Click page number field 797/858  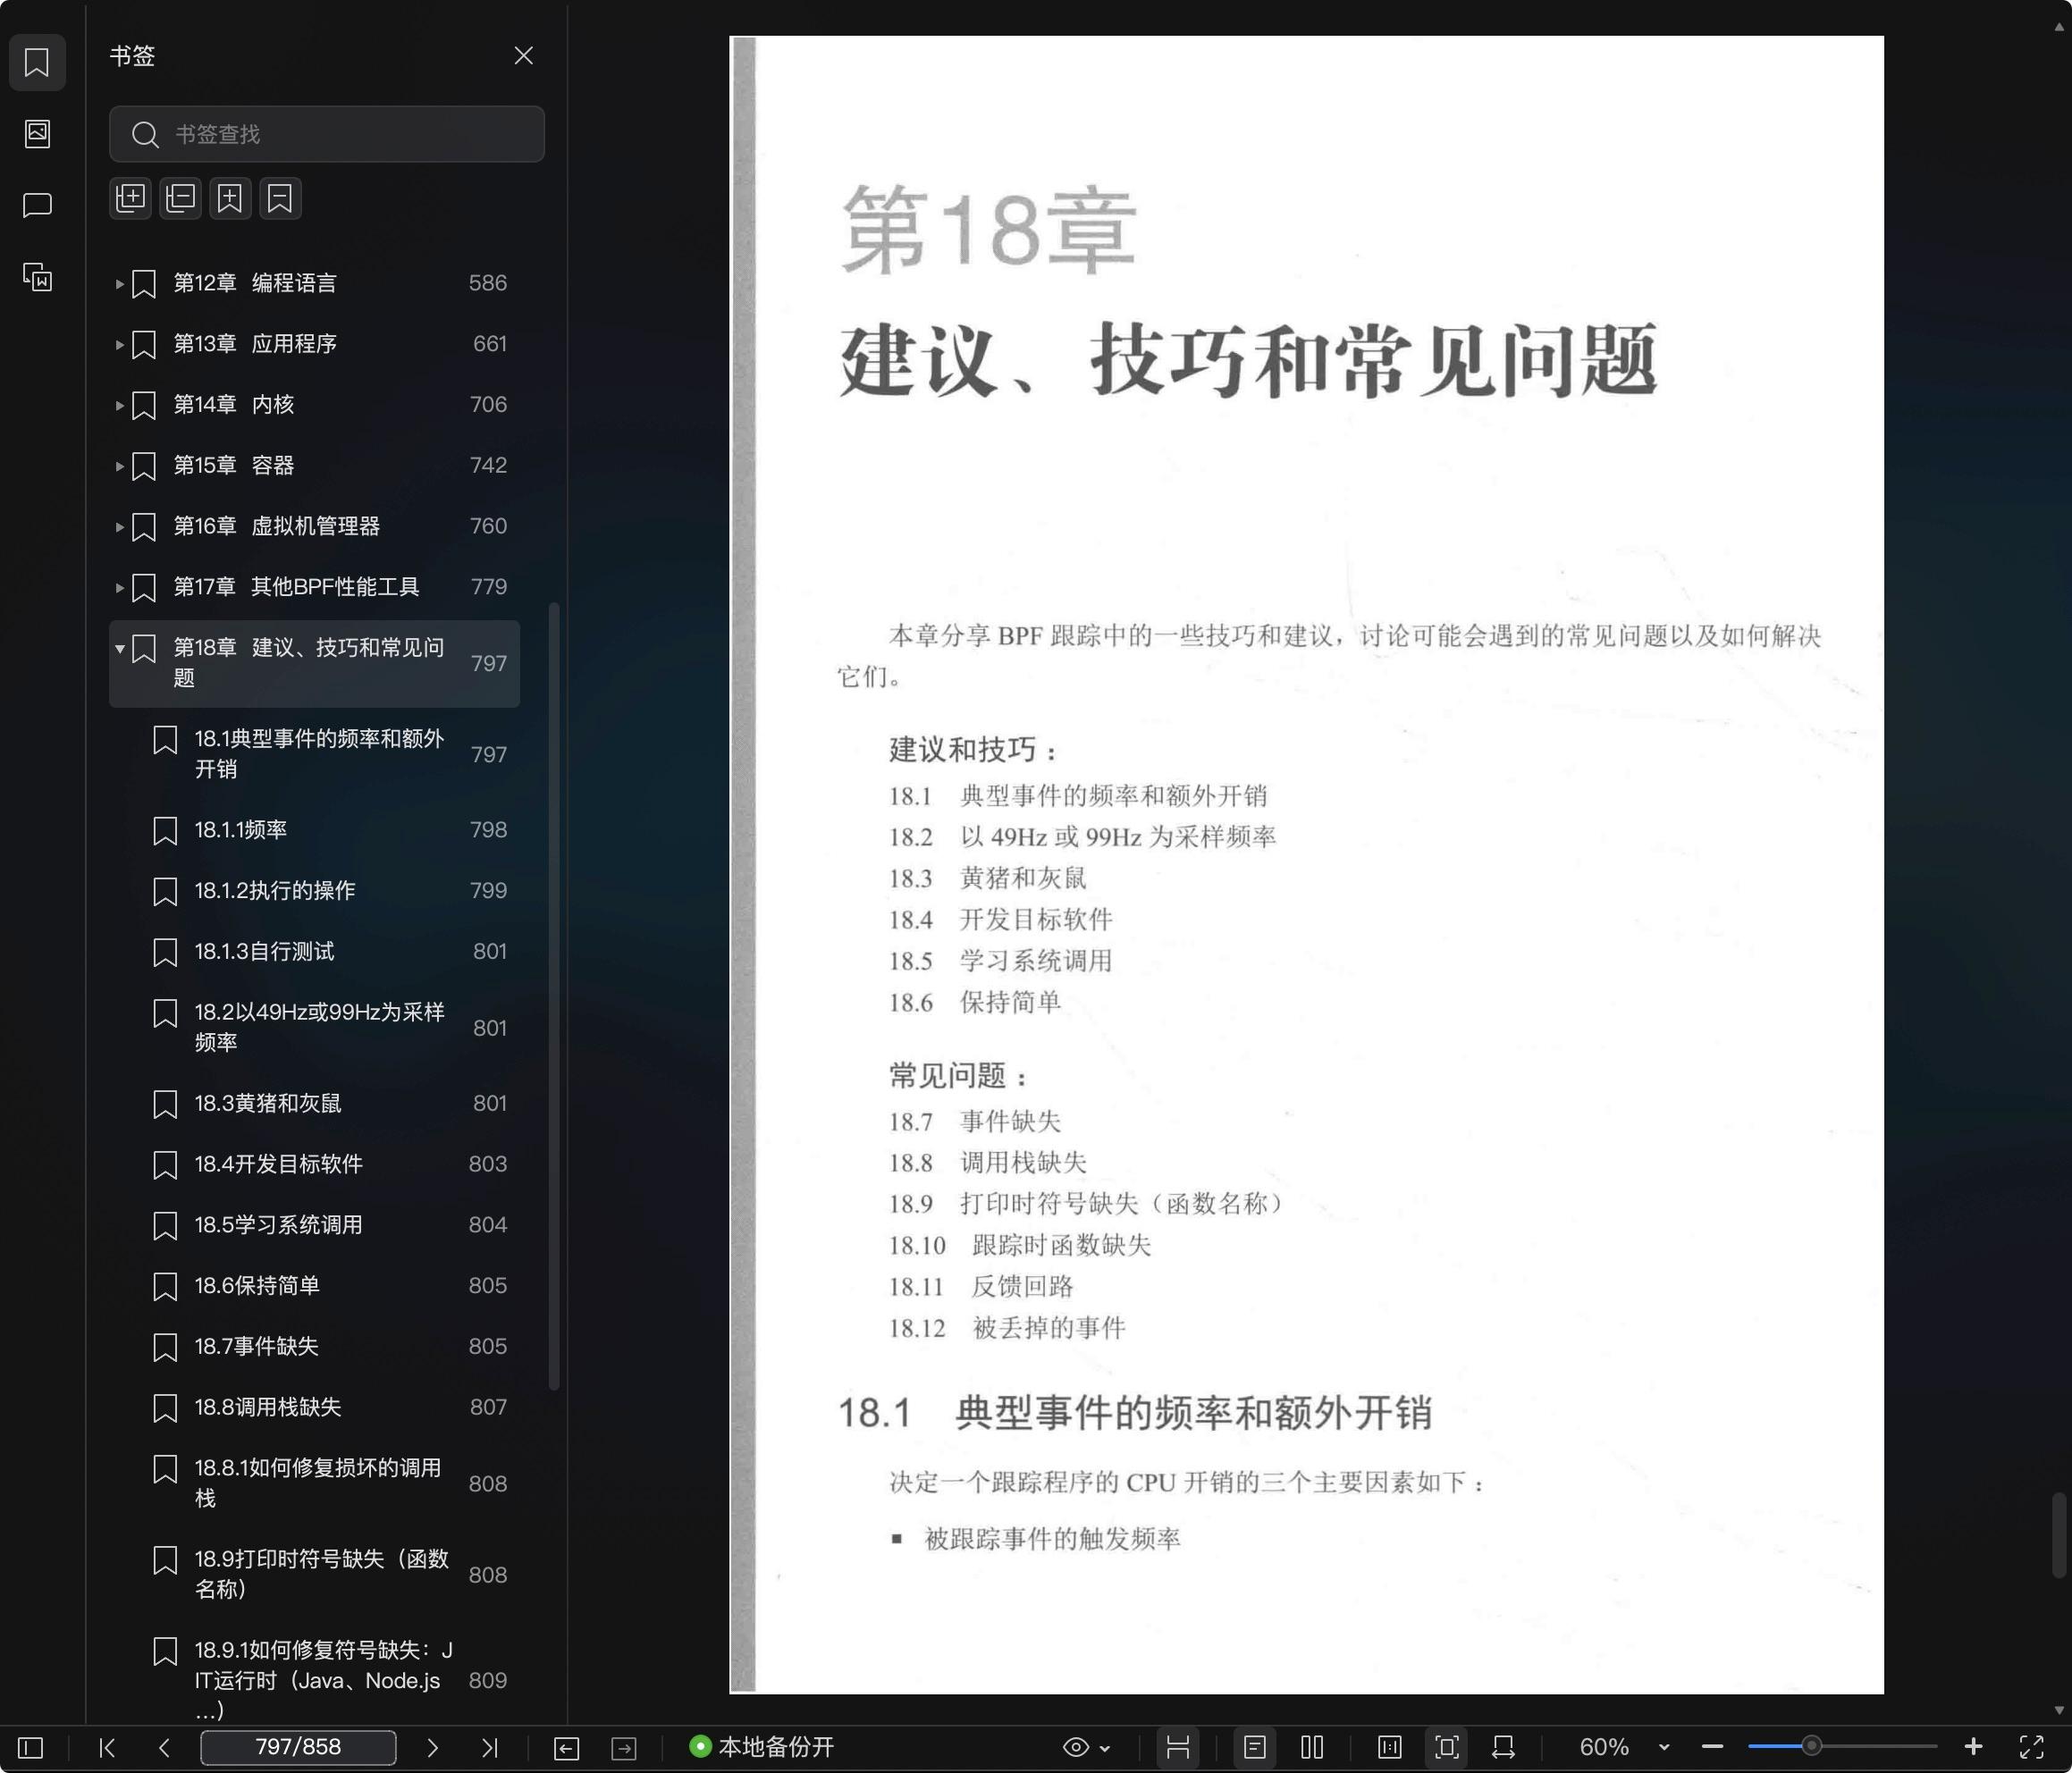(298, 1747)
